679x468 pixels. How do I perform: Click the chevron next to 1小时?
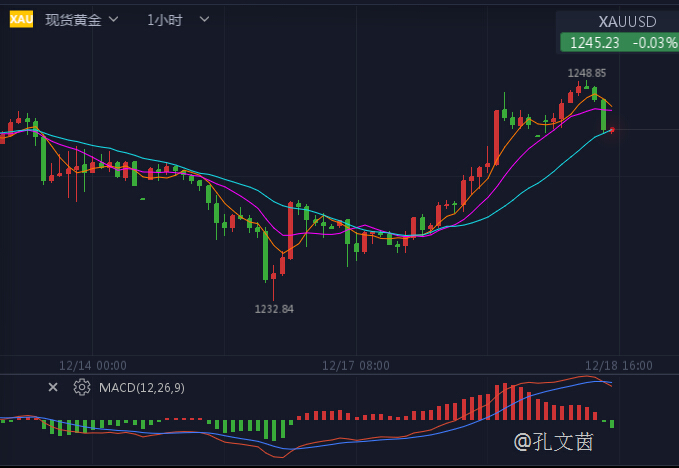204,19
